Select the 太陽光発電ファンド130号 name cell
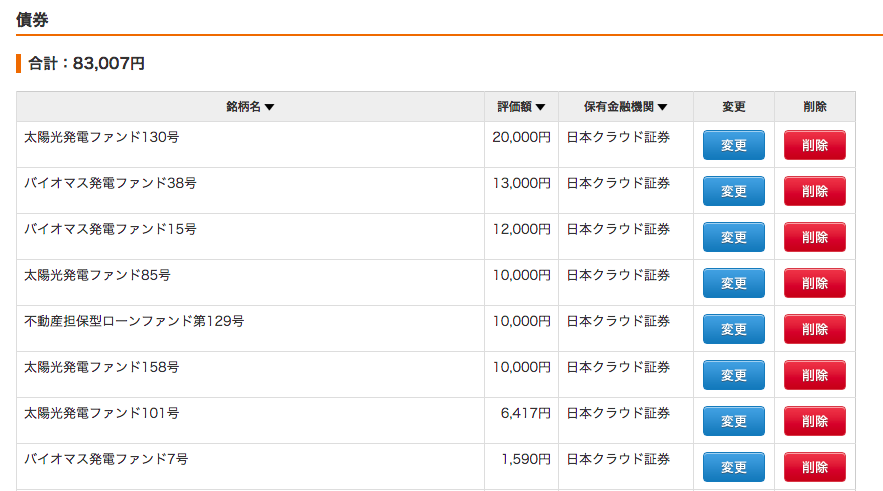This screenshot has height=491, width=883. [x=251, y=145]
